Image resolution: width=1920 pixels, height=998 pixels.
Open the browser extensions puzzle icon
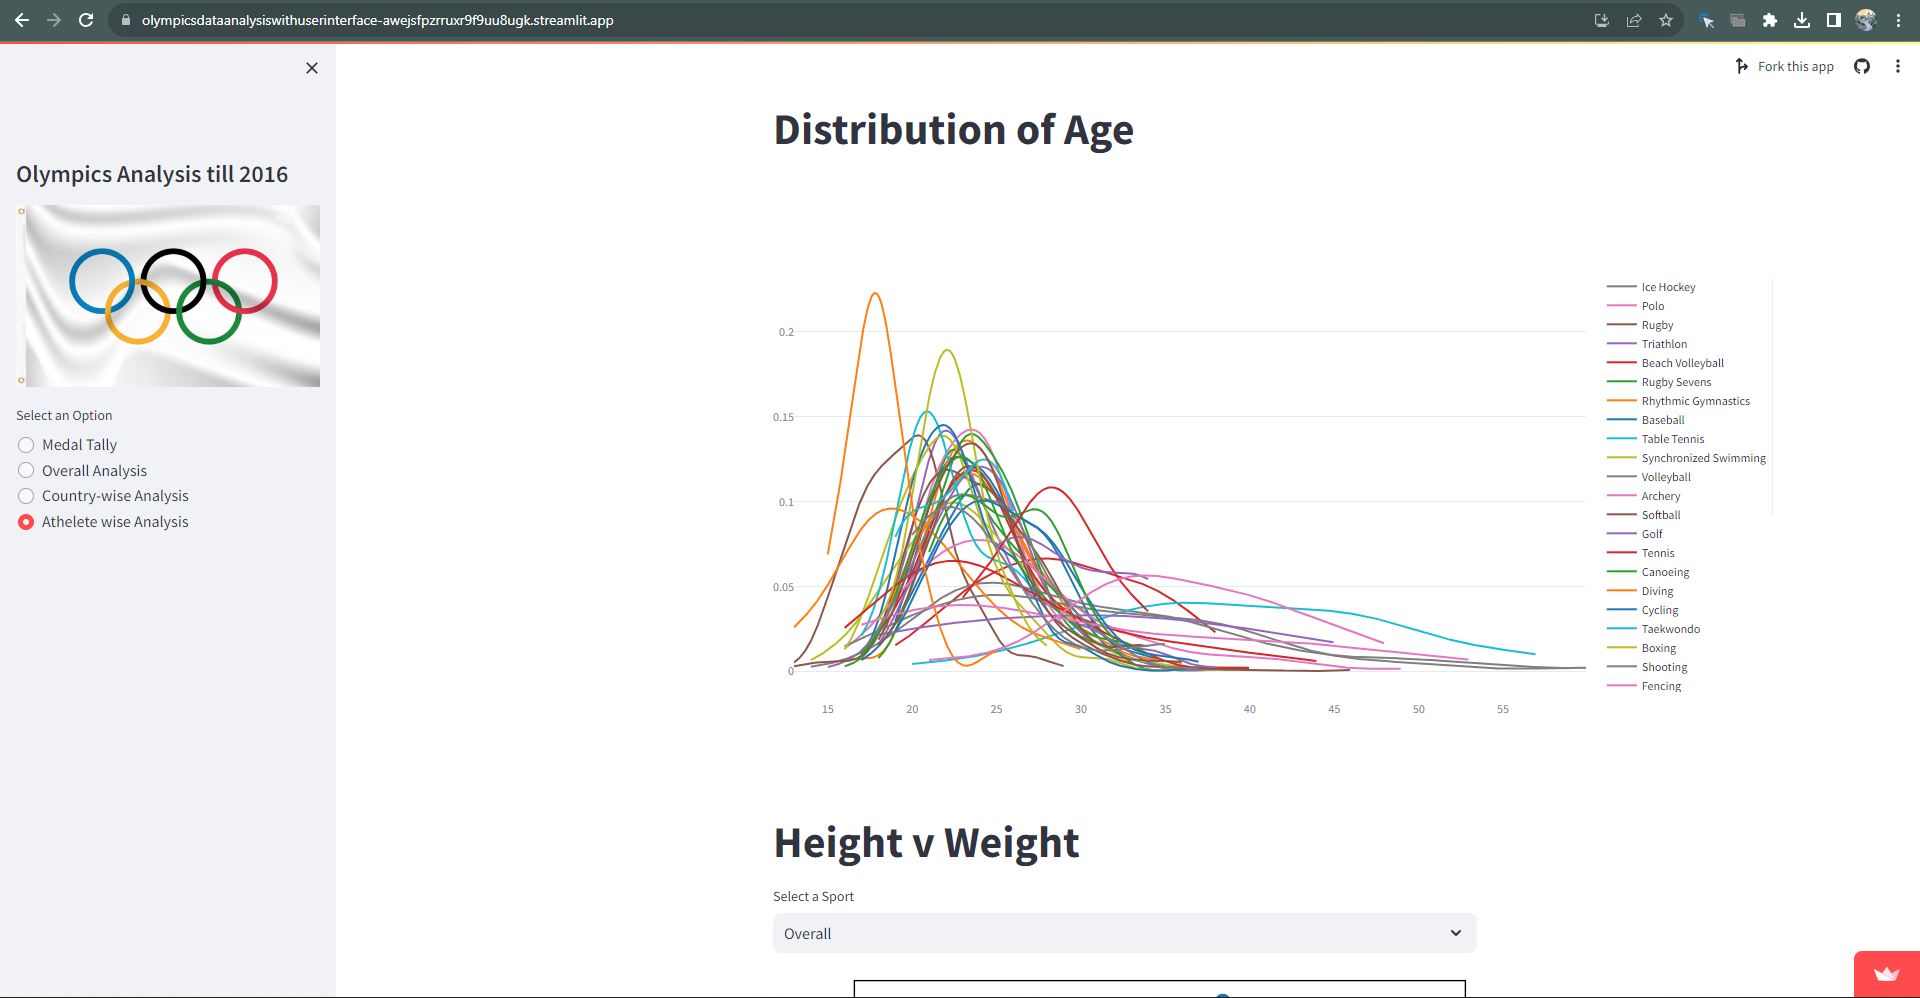1770,20
